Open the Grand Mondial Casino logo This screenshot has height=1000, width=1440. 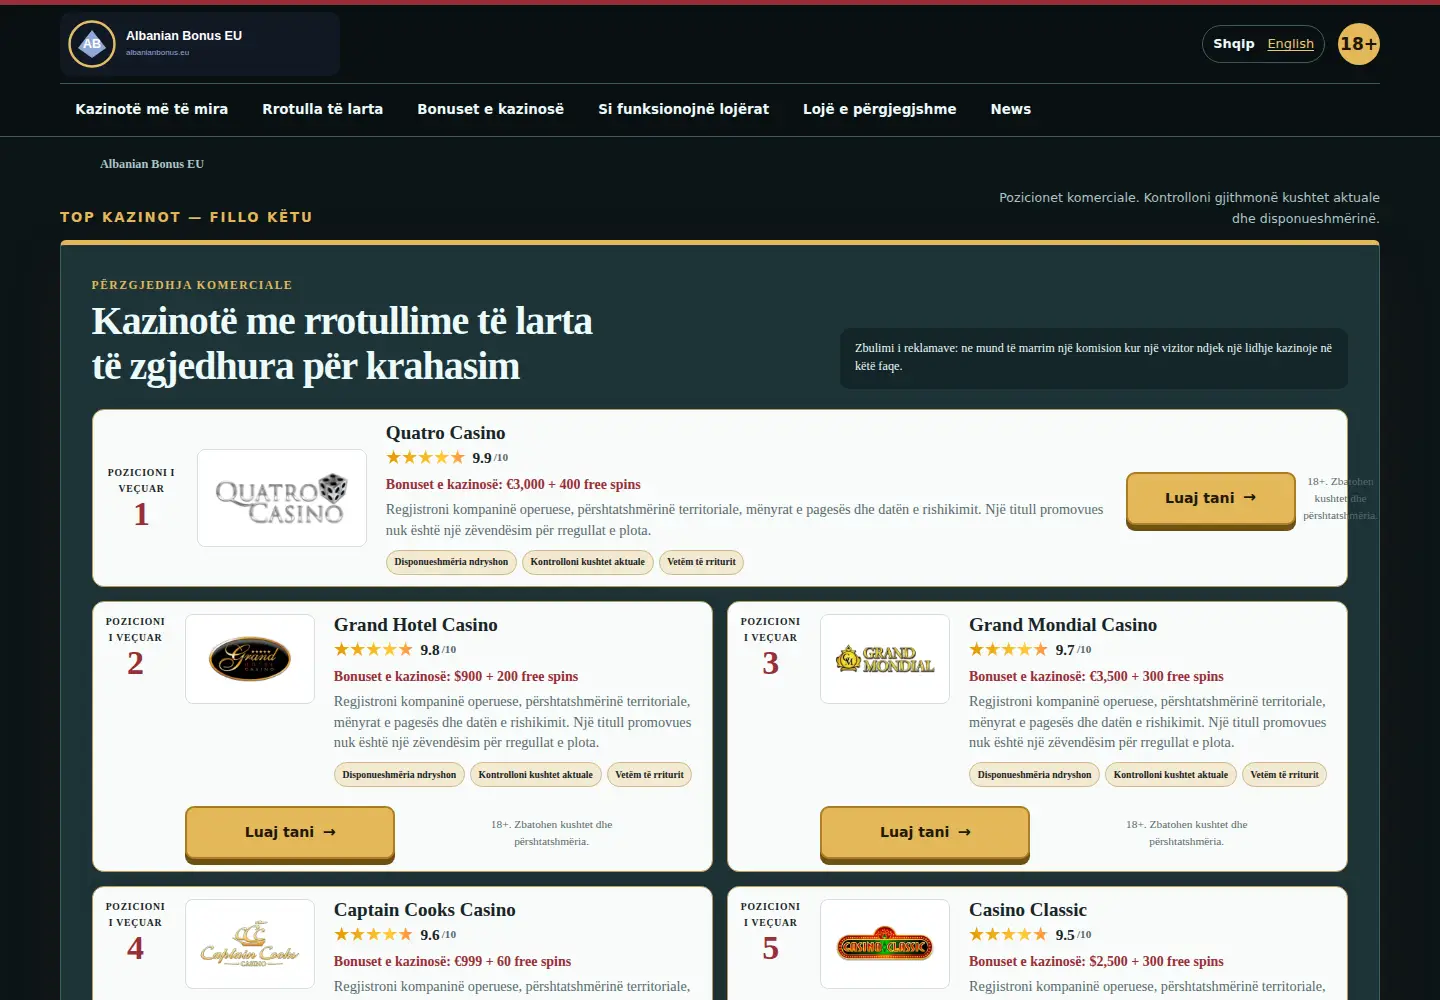885,659
